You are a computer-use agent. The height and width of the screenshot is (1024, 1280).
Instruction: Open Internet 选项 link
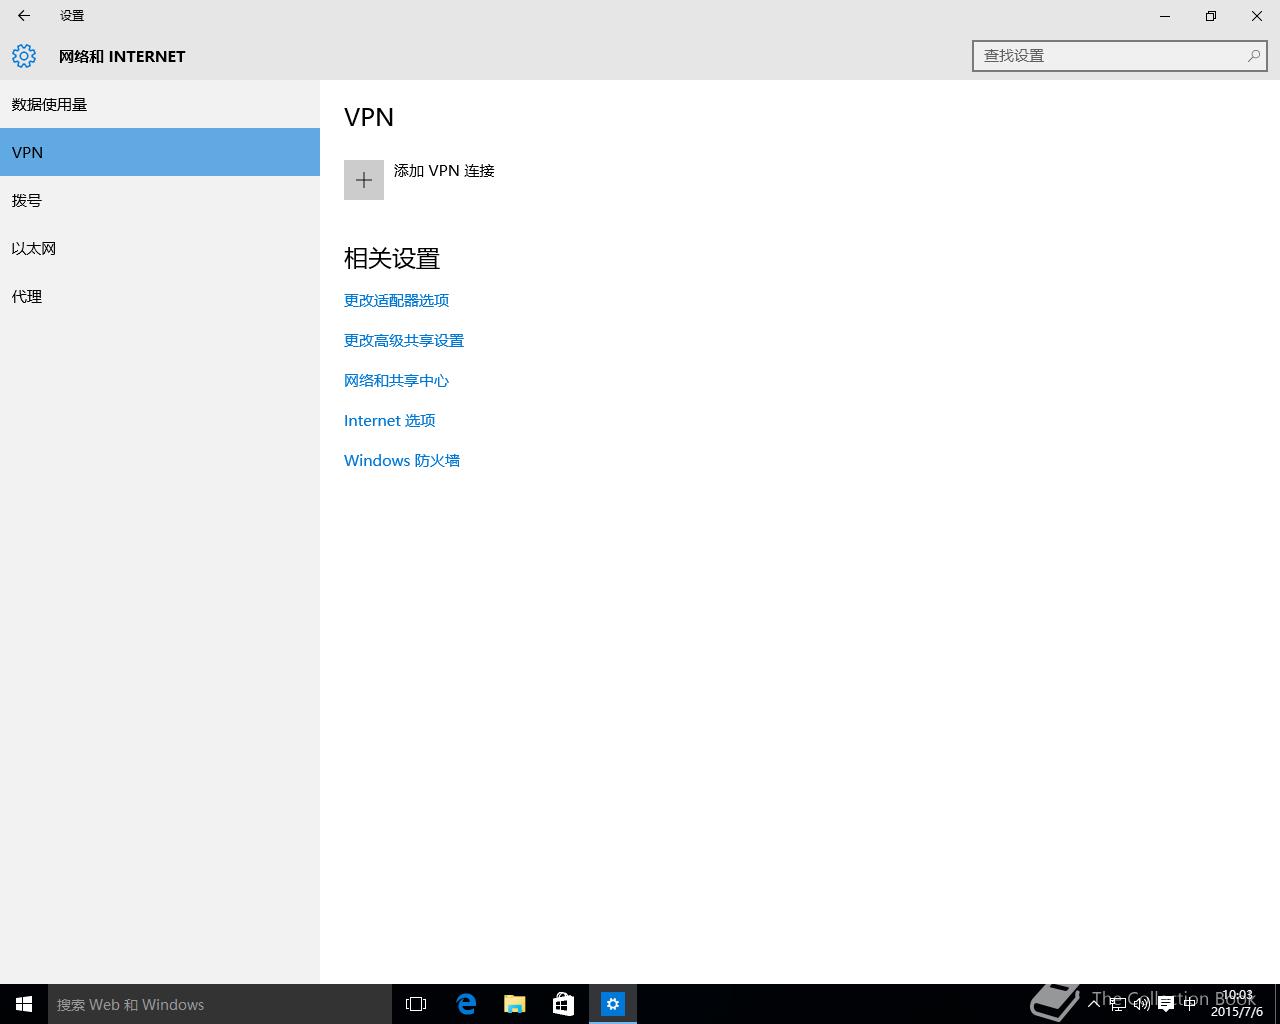390,420
